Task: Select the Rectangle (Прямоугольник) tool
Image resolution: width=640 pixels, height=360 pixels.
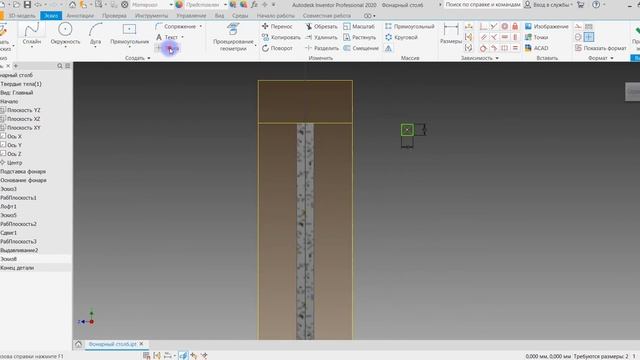Action: (x=129, y=34)
